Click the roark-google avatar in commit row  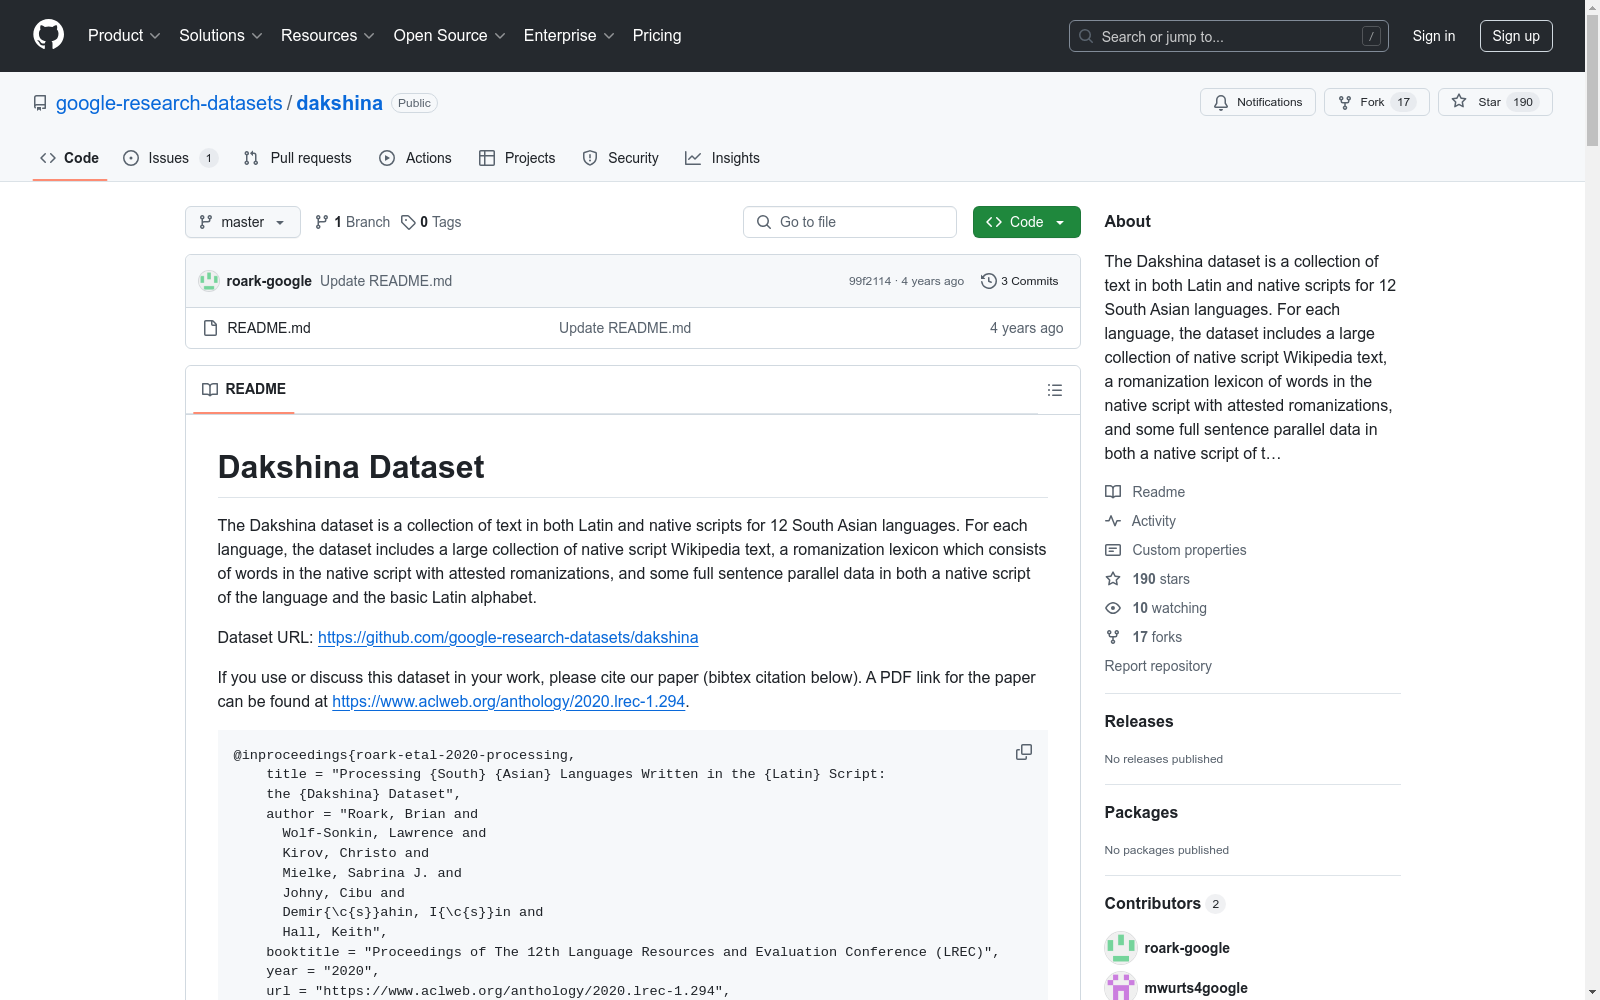pyautogui.click(x=209, y=281)
